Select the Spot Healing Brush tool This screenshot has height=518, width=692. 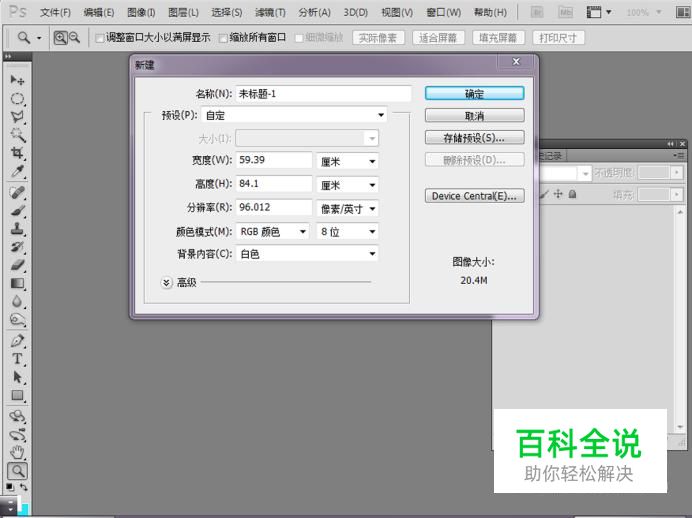(x=17, y=192)
